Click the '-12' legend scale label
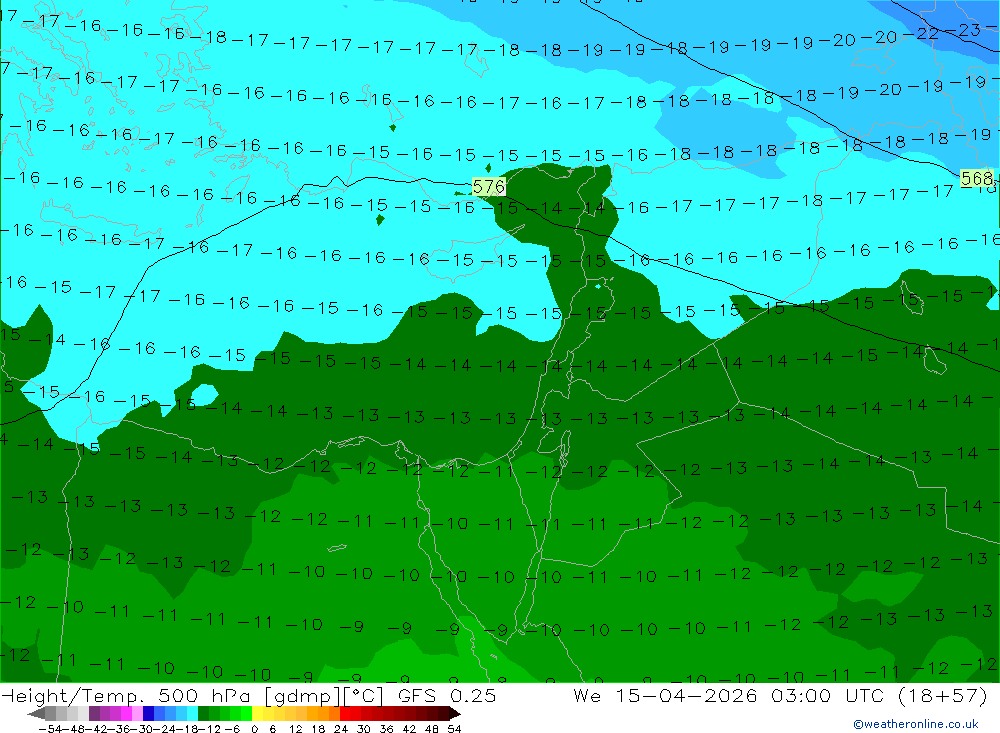This screenshot has height=733, width=1000. pyautogui.click(x=209, y=729)
